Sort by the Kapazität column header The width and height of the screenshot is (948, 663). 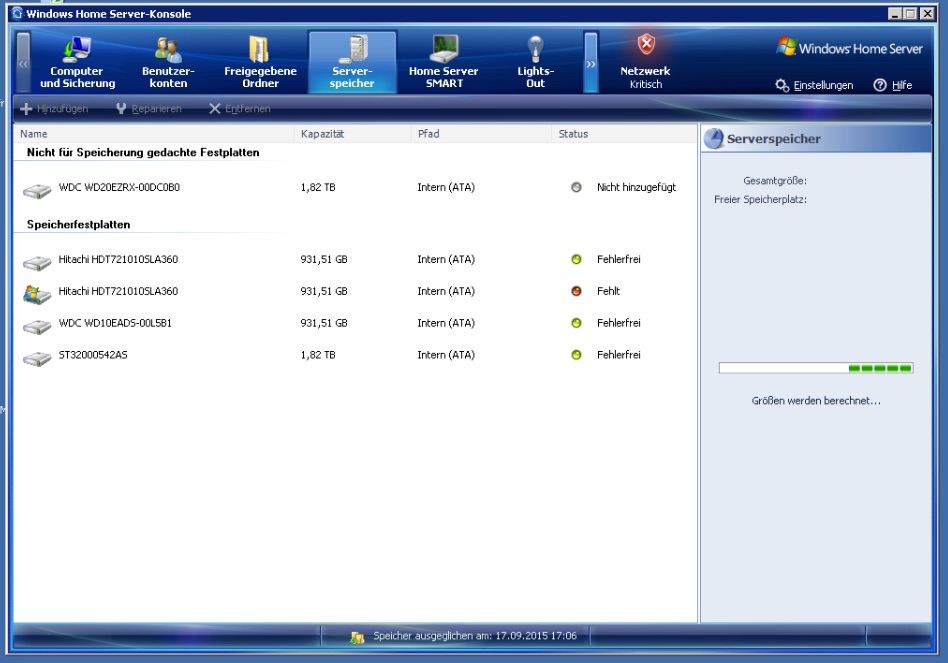[x=353, y=134]
